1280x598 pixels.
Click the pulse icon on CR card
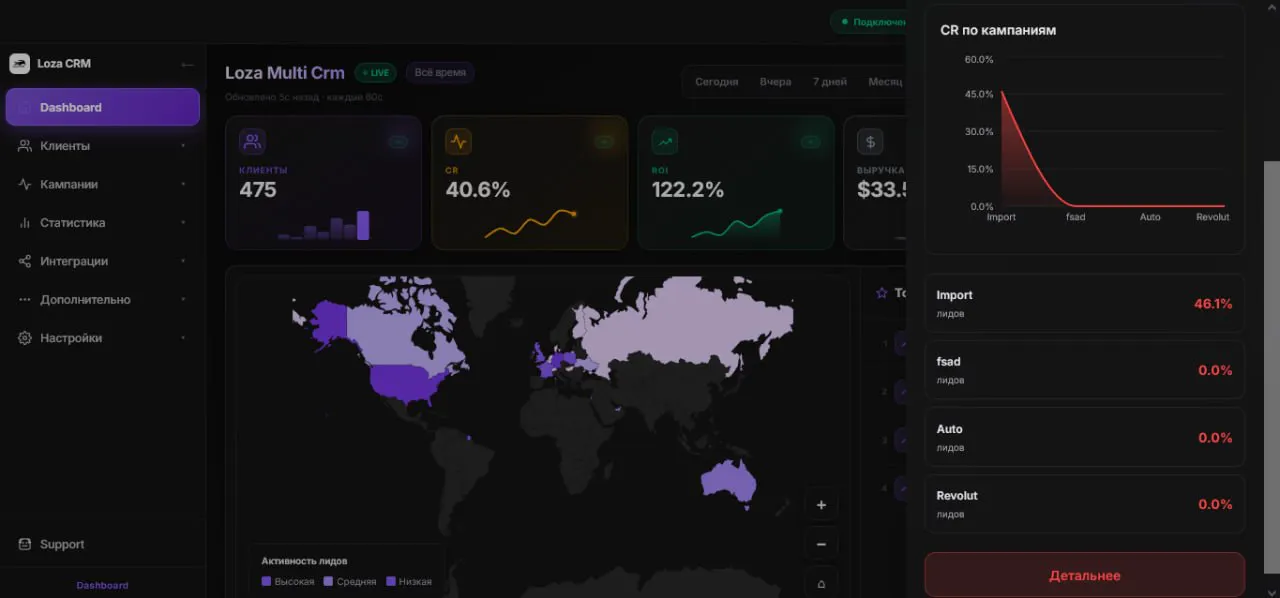pyautogui.click(x=458, y=141)
